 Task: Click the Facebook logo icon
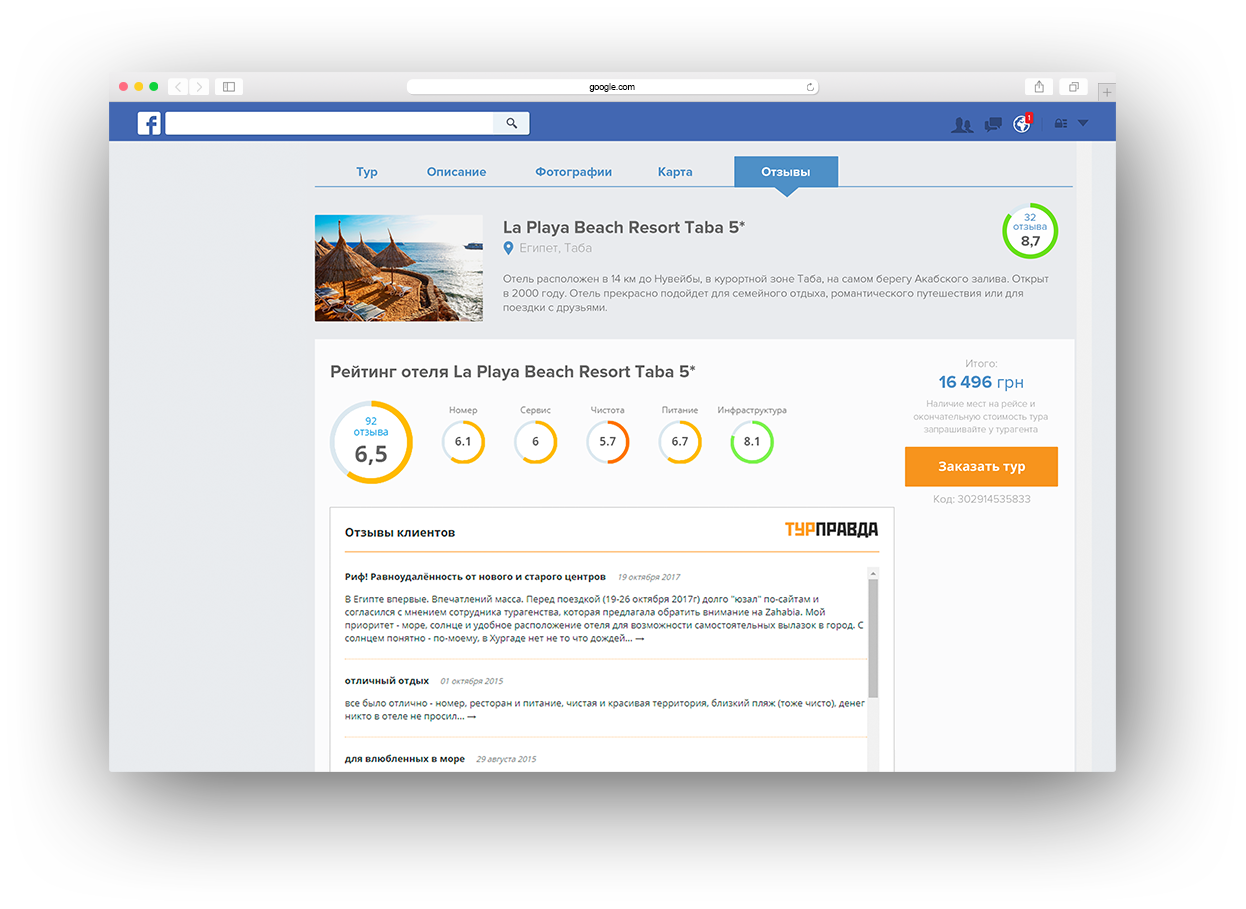point(149,123)
